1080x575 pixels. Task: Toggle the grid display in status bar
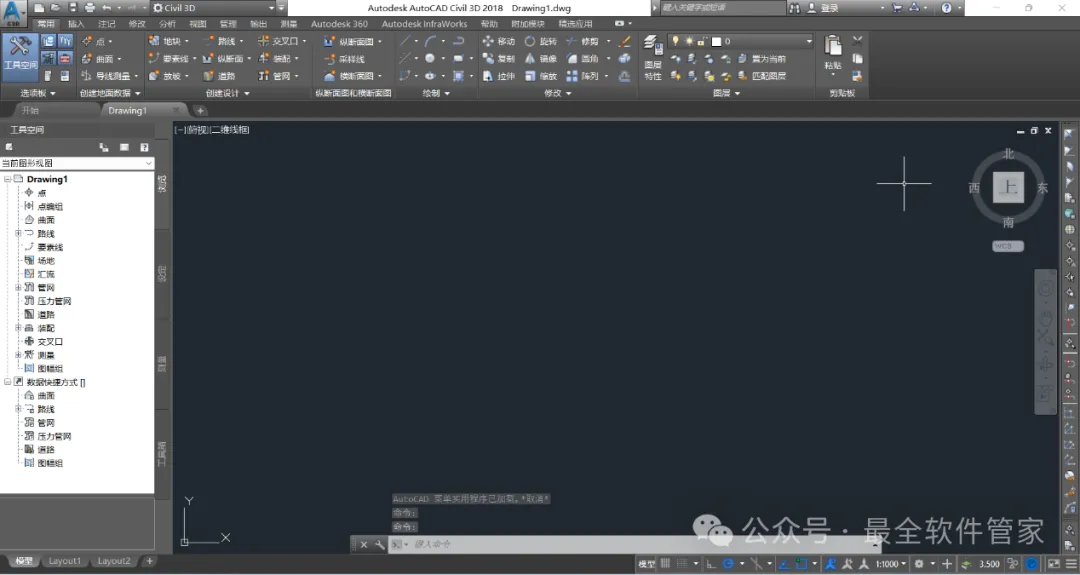665,564
